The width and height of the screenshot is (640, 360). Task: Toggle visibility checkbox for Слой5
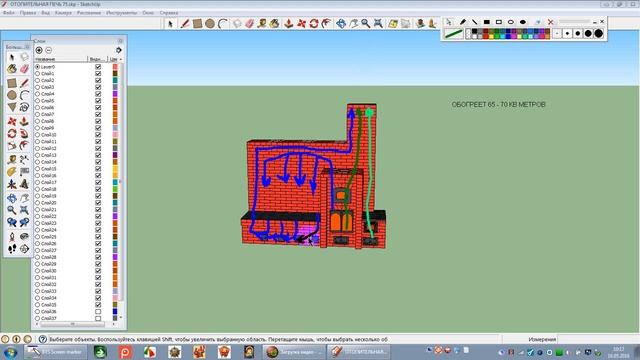pos(98,100)
